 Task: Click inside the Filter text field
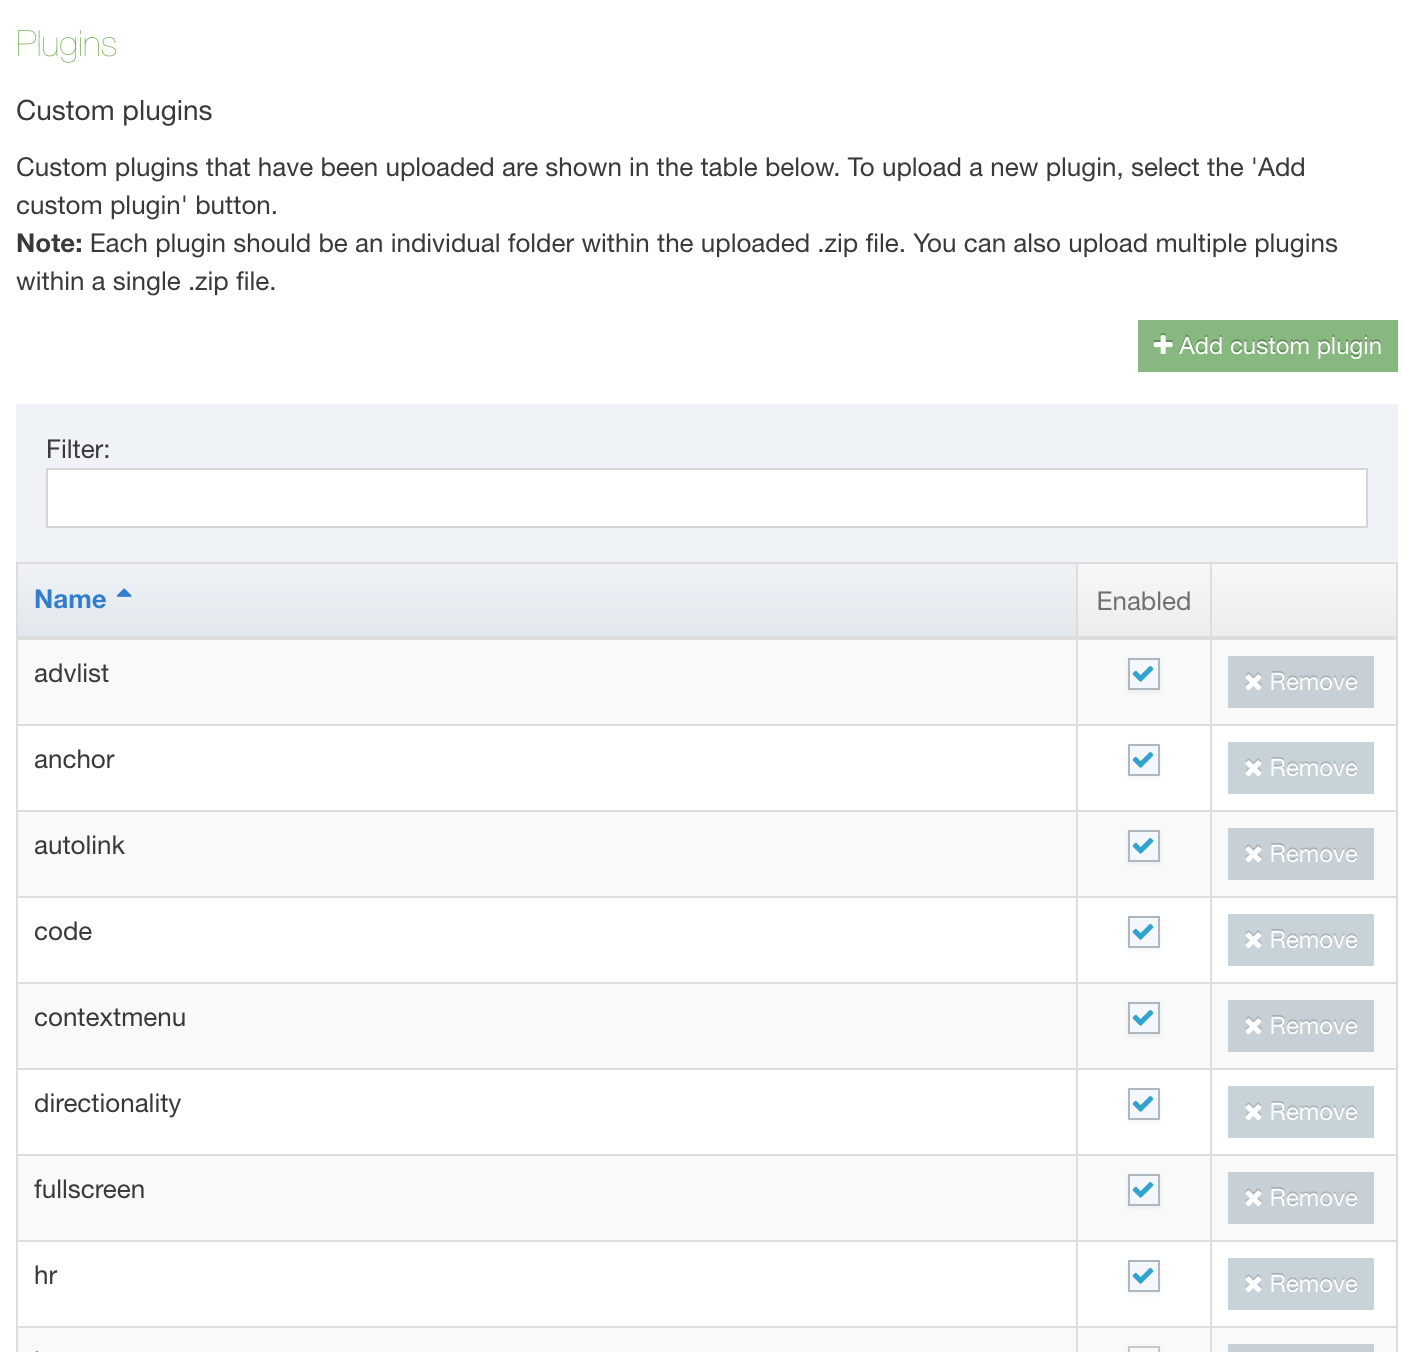[705, 497]
